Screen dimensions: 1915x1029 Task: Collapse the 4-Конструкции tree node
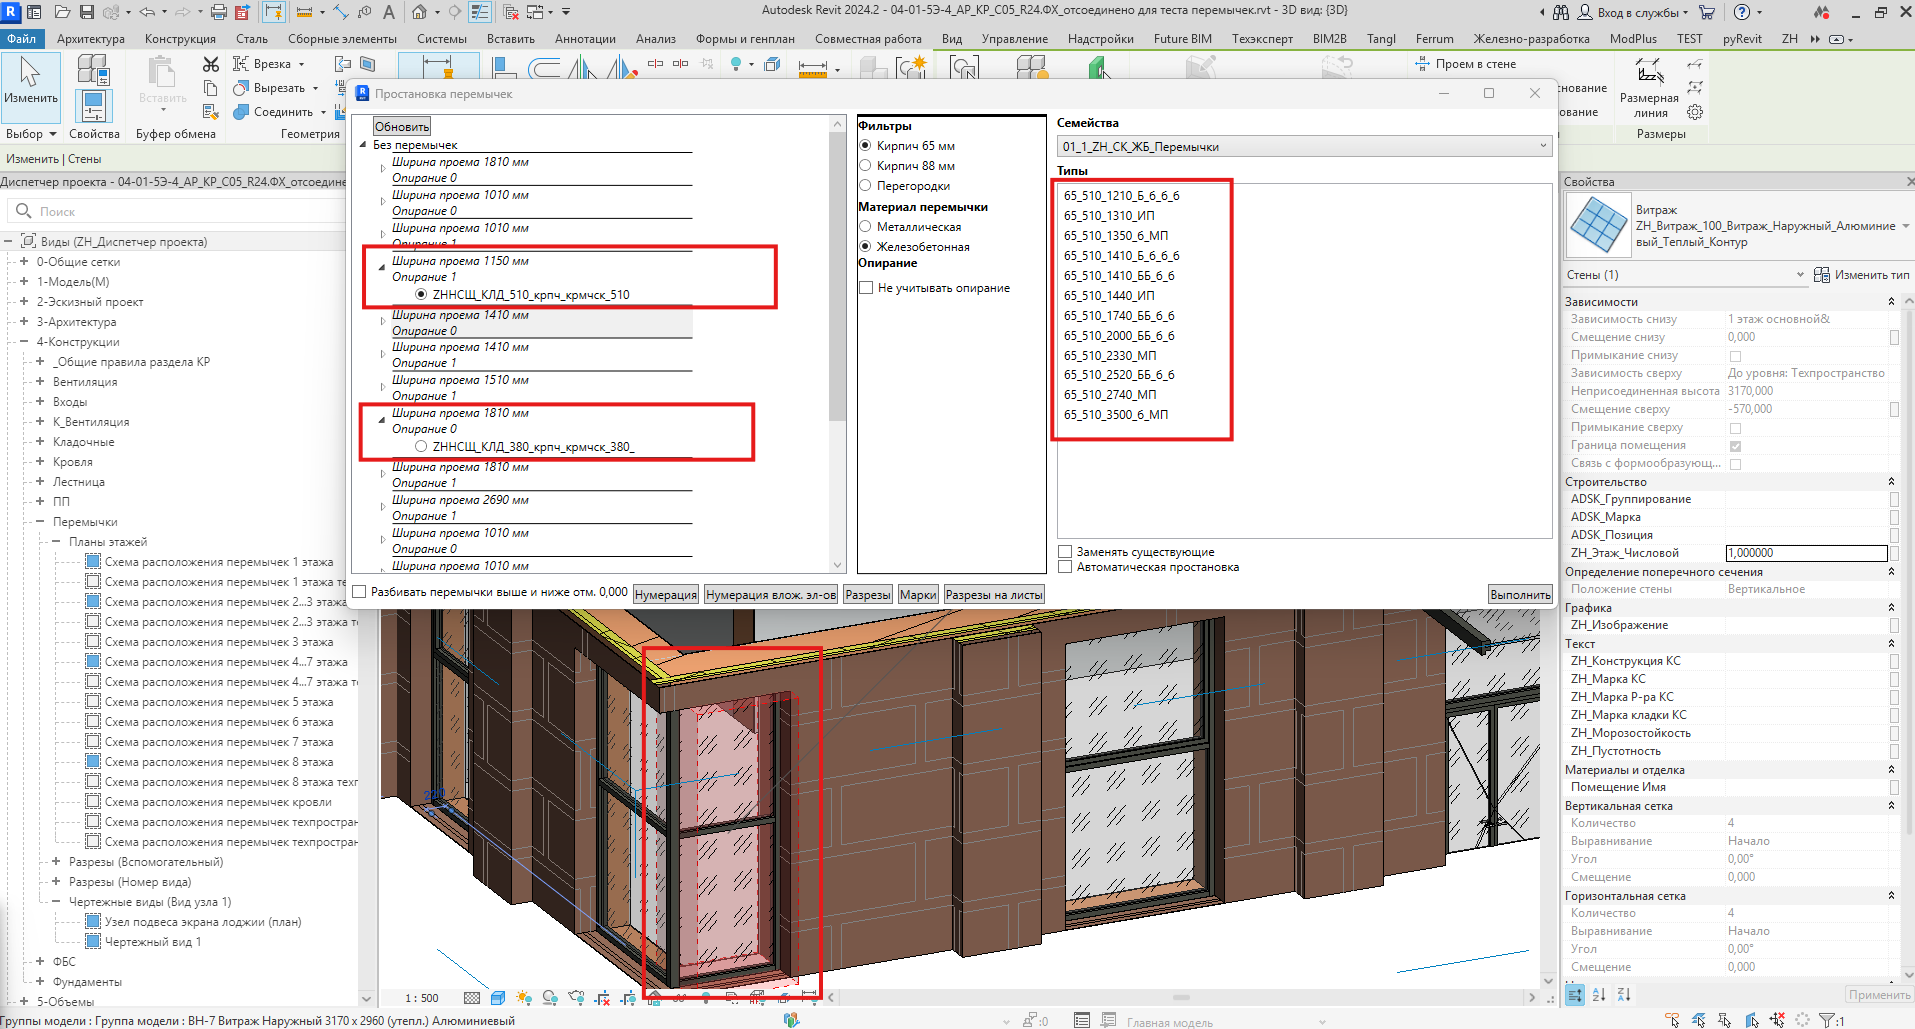coord(24,342)
